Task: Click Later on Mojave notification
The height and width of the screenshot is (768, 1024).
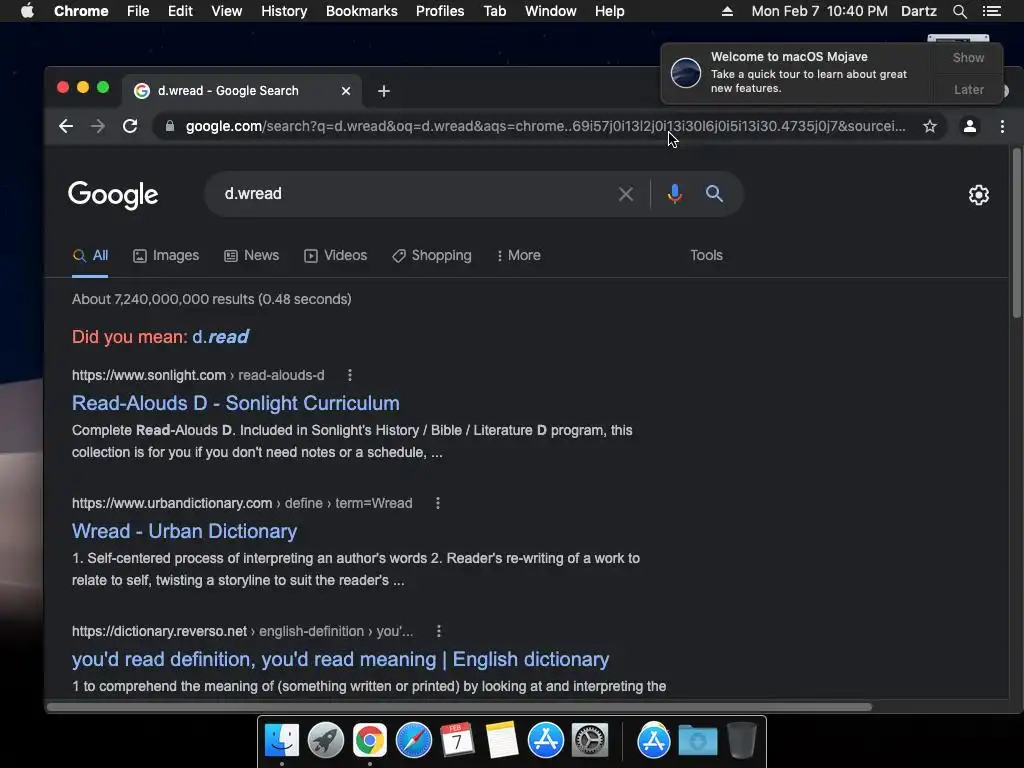Action: point(968,89)
